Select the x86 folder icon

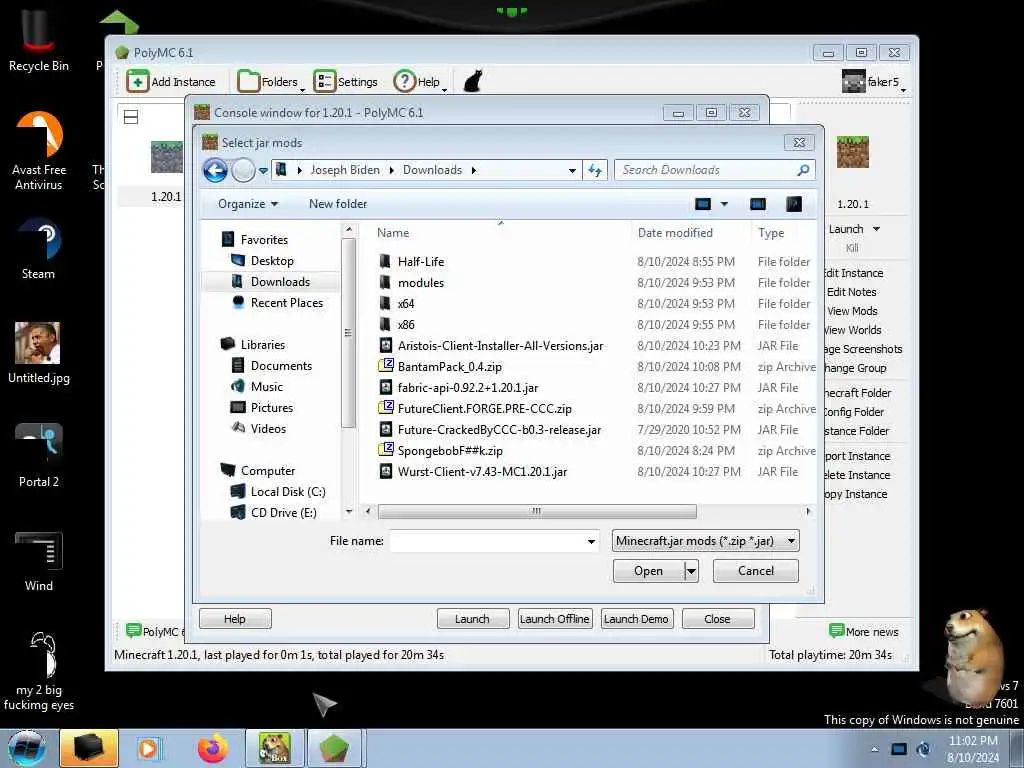(x=385, y=324)
